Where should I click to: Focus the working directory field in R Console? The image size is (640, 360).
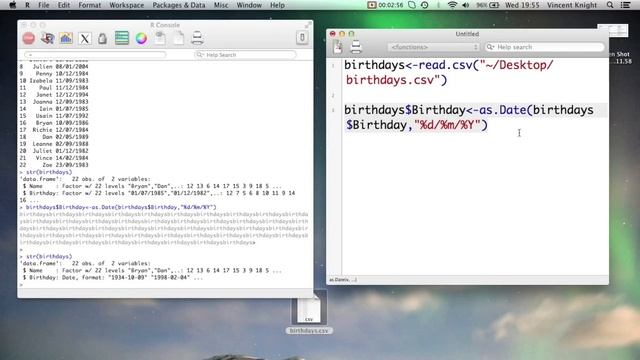pyautogui.click(x=95, y=54)
